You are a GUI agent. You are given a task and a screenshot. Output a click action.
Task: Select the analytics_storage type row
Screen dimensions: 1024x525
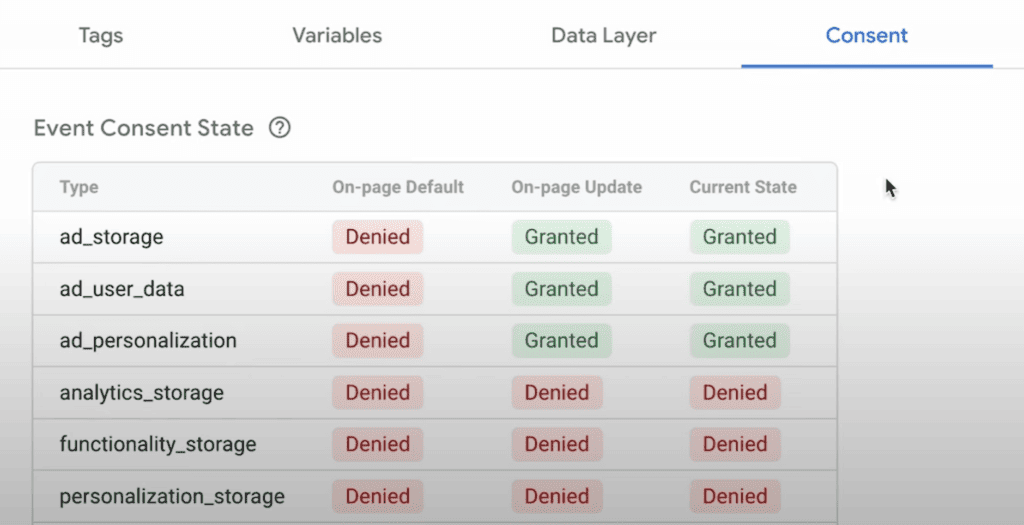pos(141,393)
